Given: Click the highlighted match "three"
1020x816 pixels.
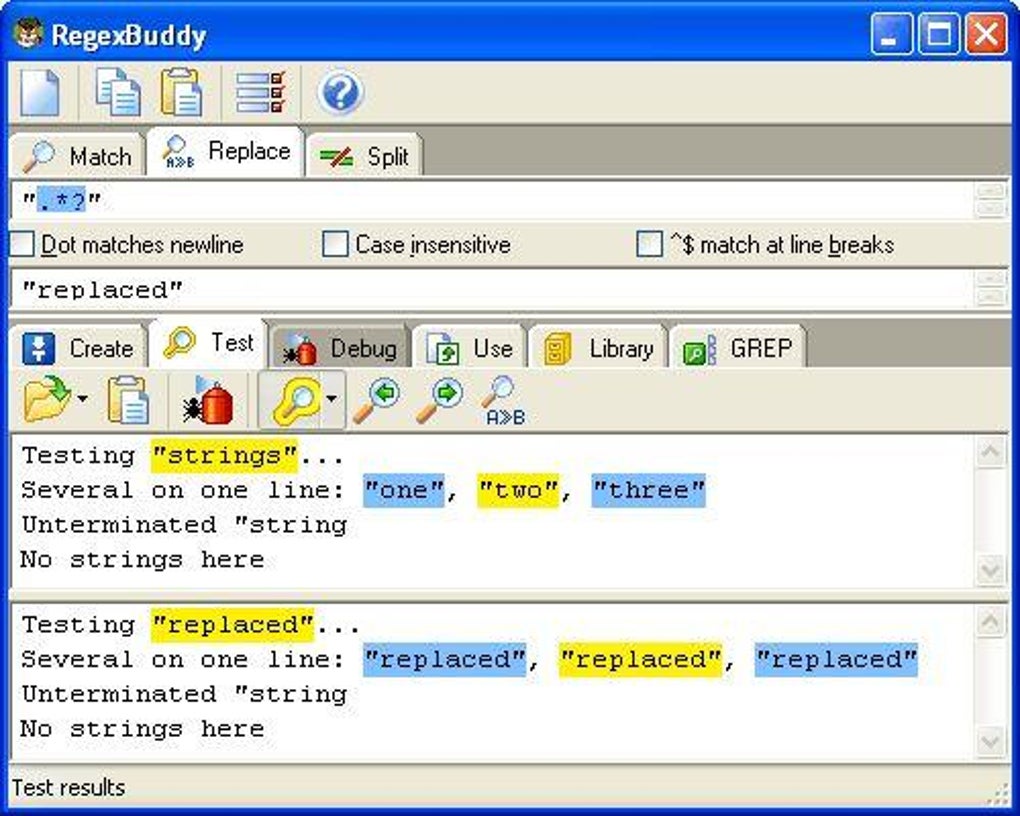Looking at the screenshot, I should pyautogui.click(x=649, y=490).
